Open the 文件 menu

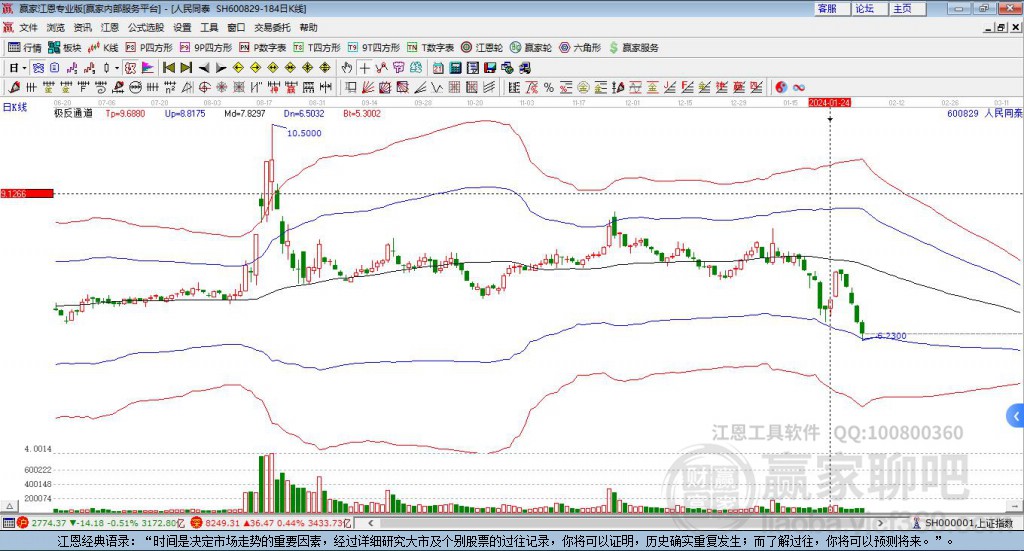(x=28, y=27)
